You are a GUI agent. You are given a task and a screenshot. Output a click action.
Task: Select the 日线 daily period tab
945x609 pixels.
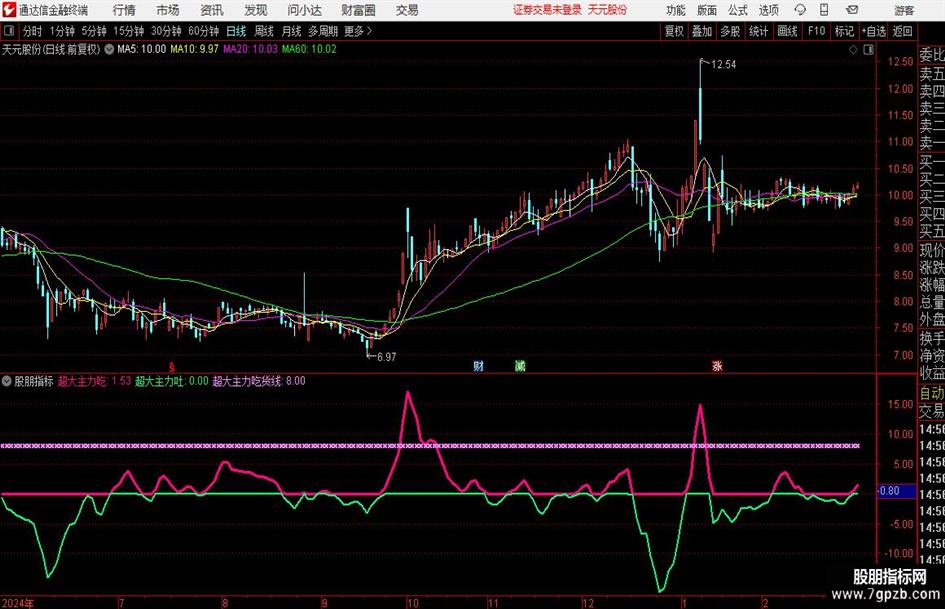[x=236, y=31]
